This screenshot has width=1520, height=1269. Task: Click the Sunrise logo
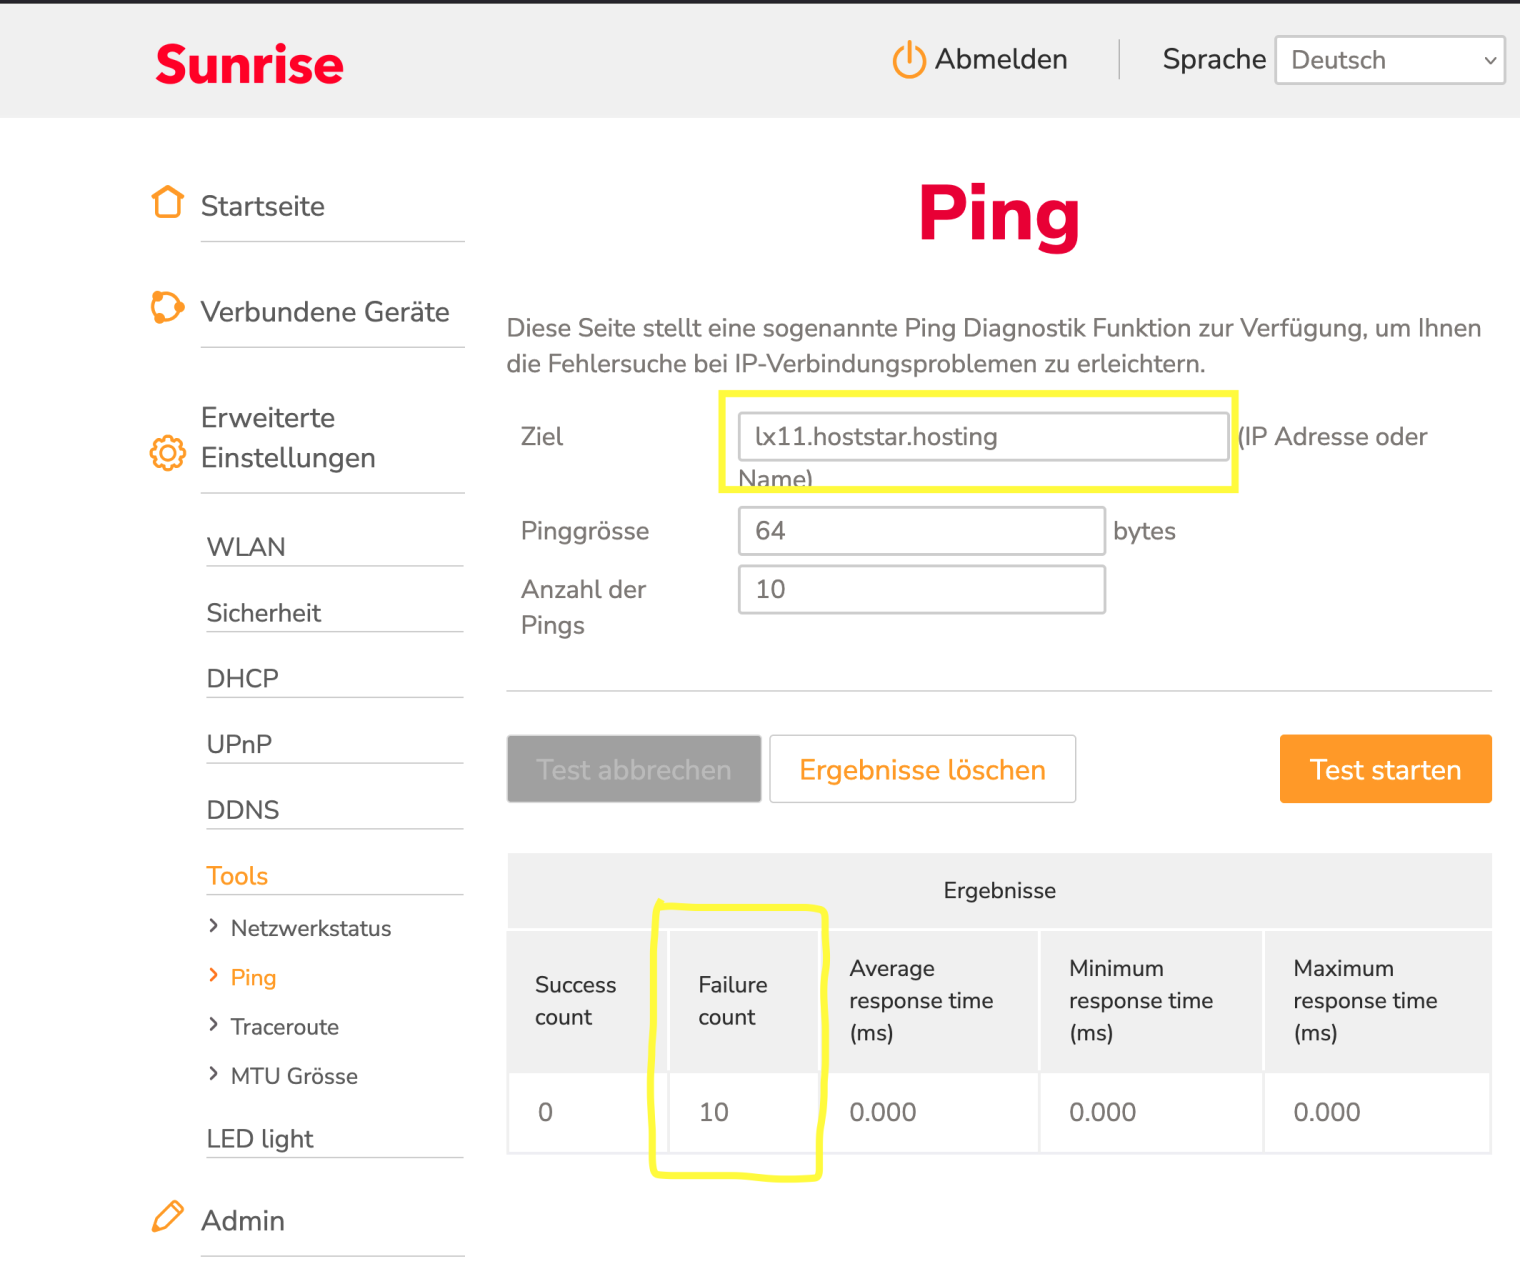pos(249,65)
